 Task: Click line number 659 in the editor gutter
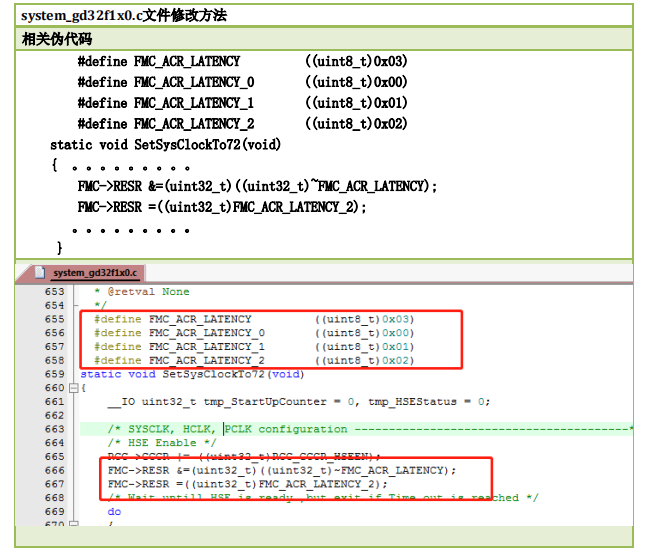tap(53, 374)
